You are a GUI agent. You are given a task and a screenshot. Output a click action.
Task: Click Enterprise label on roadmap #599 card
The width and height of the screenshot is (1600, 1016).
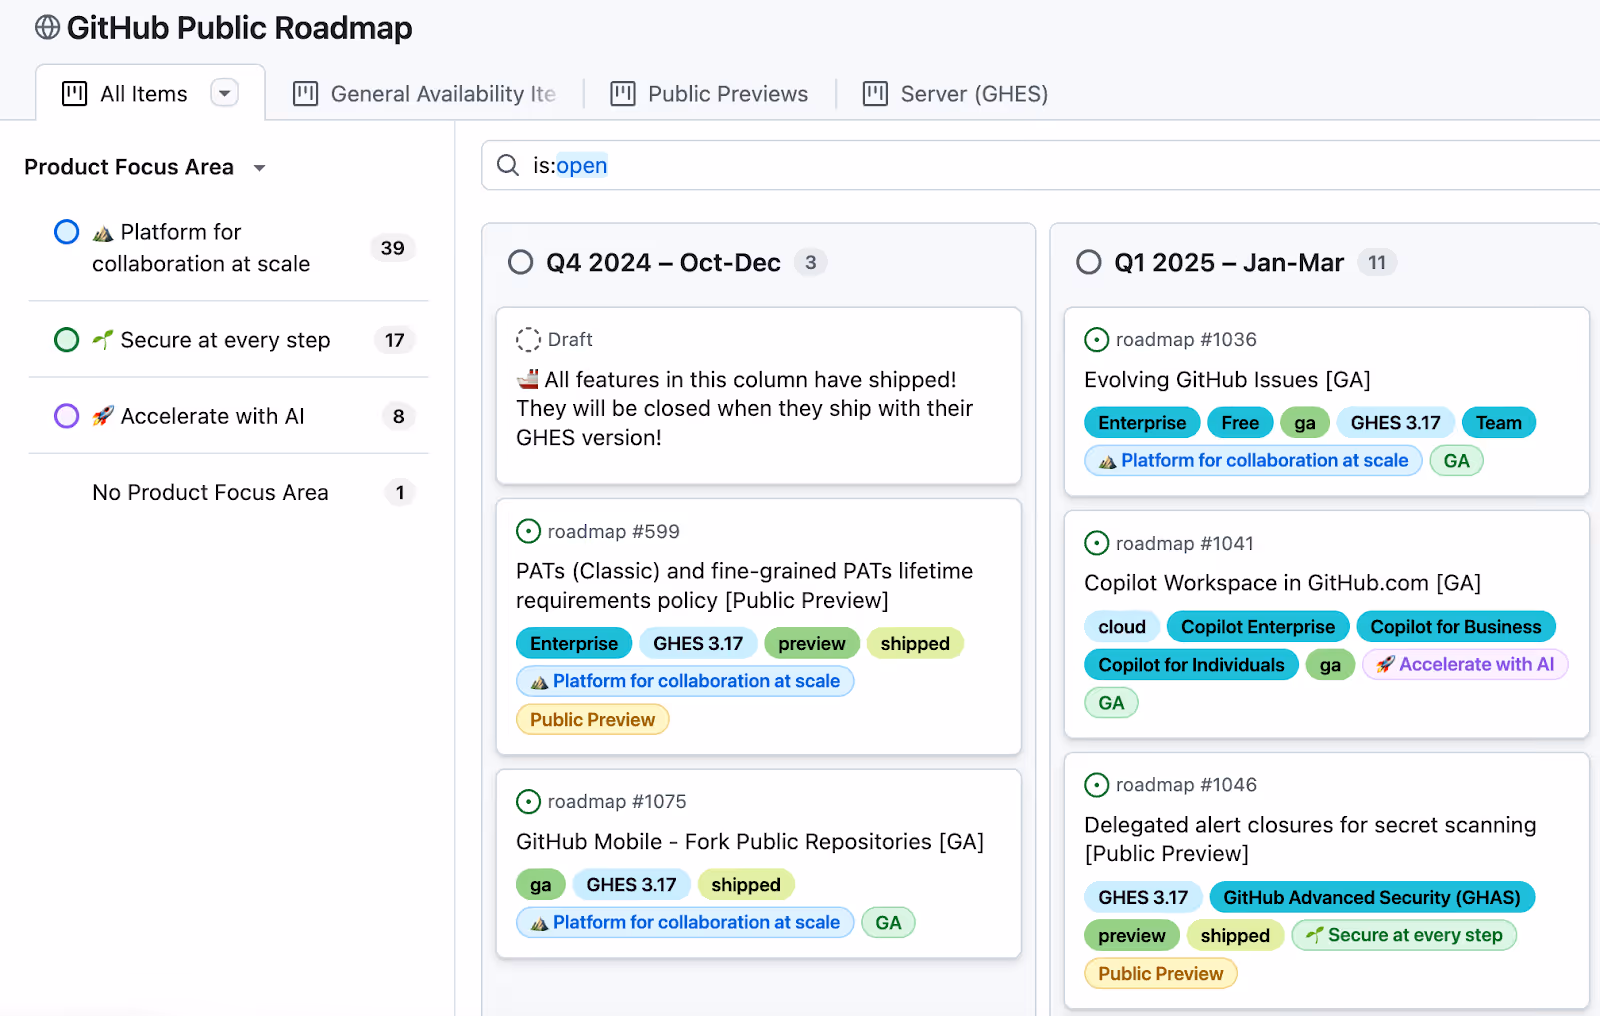[574, 643]
